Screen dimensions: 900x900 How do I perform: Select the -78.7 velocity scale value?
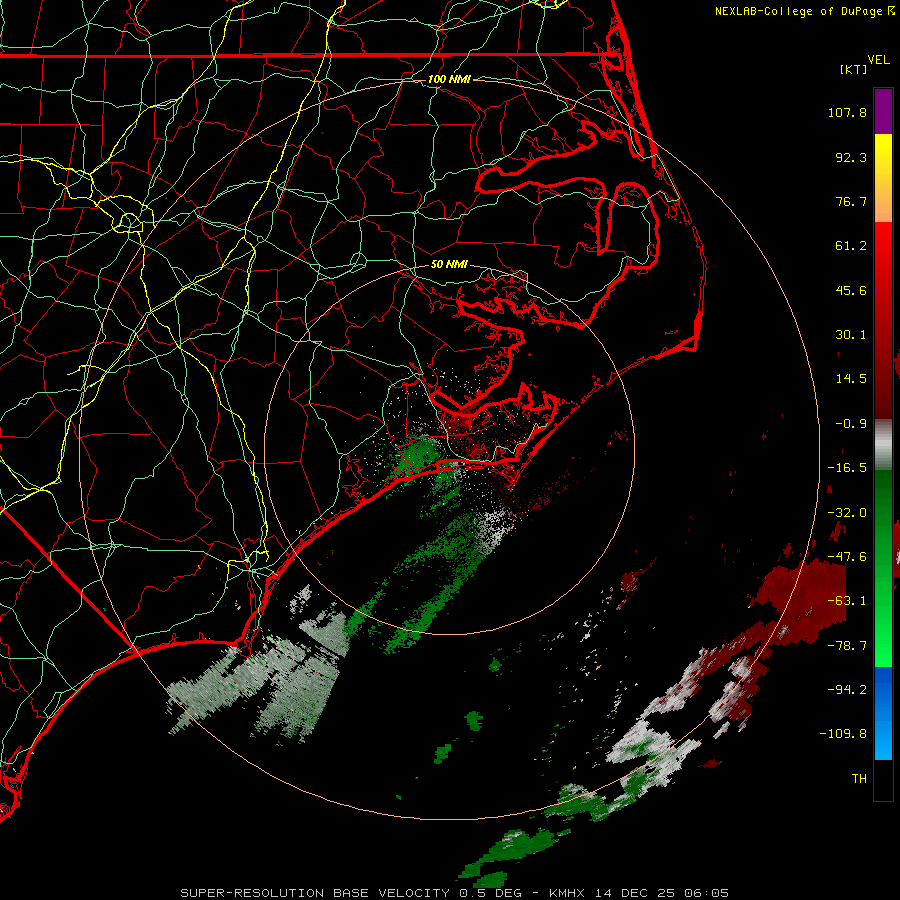(847, 646)
